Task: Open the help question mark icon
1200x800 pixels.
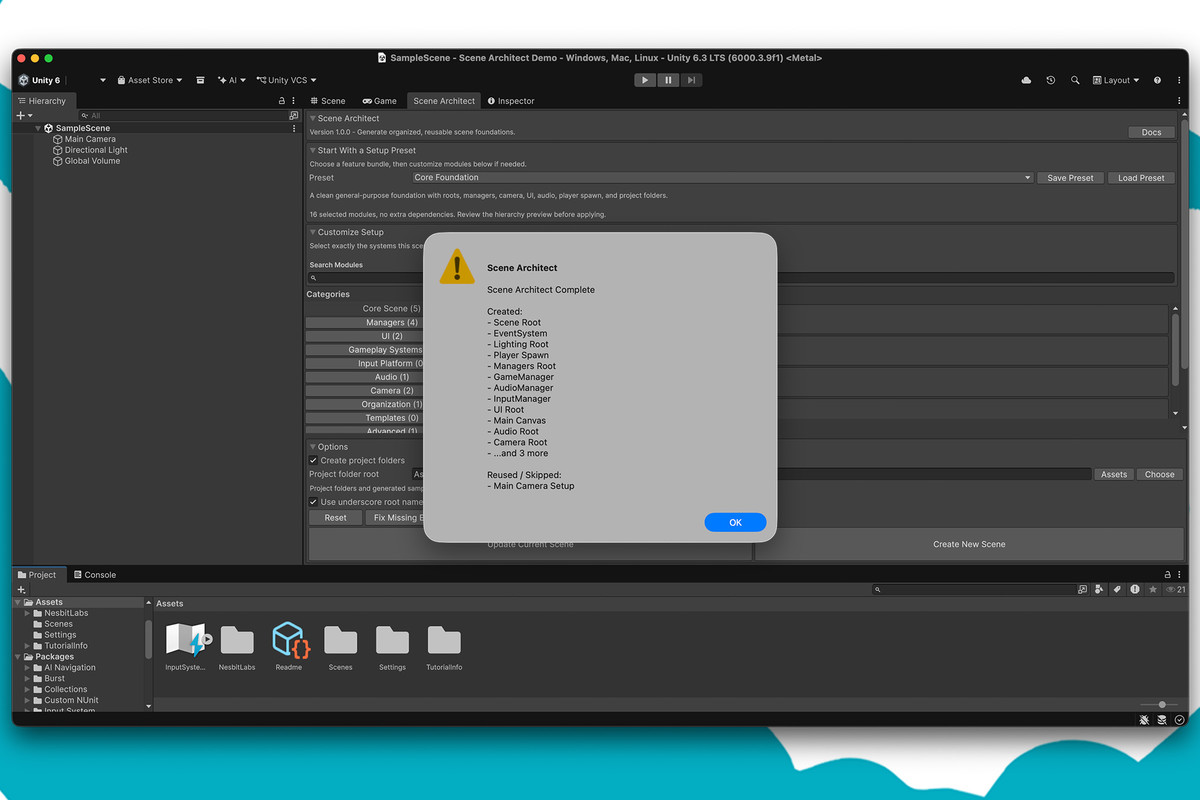Action: tap(1157, 80)
